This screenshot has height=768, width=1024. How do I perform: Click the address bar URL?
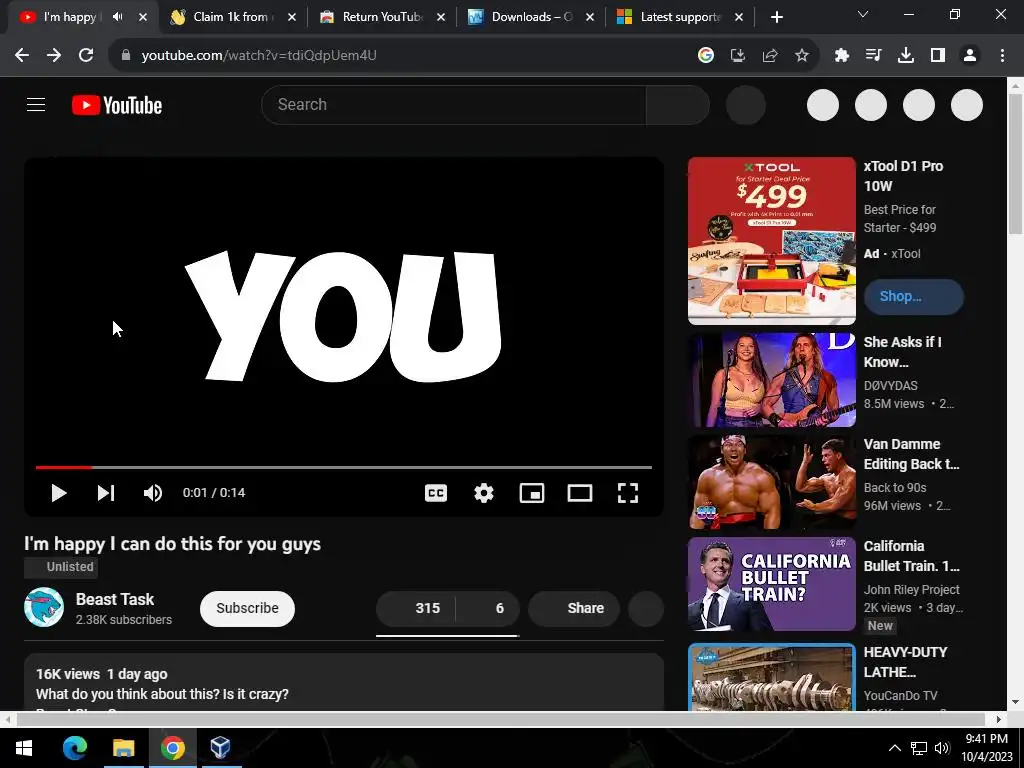click(259, 56)
